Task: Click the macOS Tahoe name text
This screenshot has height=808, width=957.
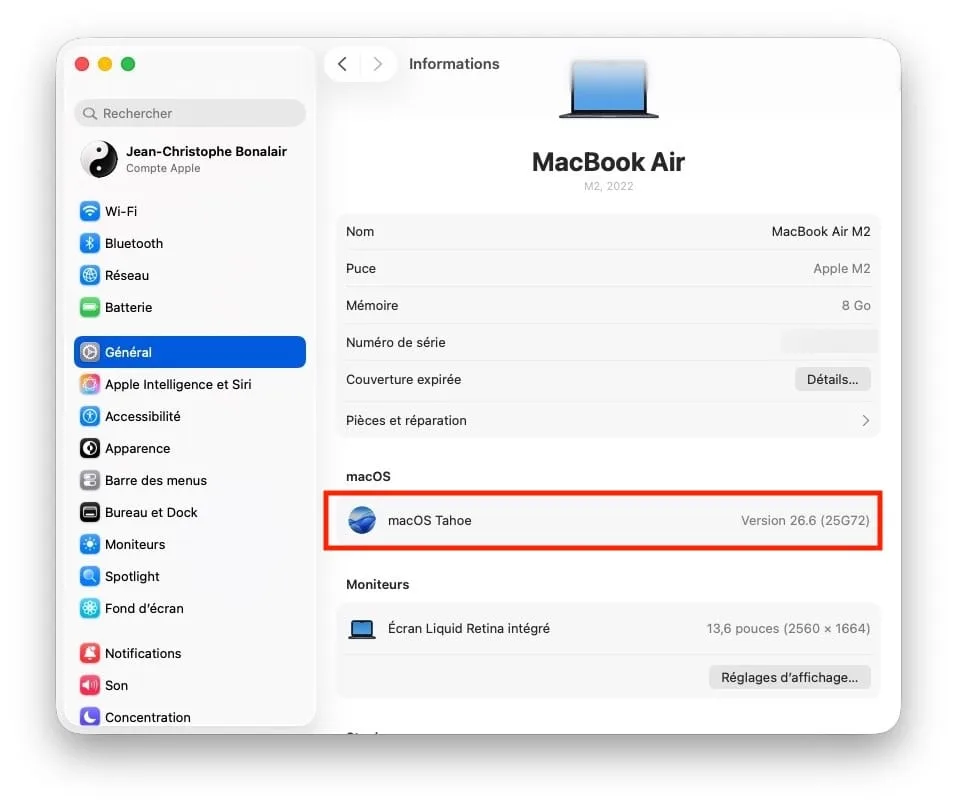Action: coord(430,521)
